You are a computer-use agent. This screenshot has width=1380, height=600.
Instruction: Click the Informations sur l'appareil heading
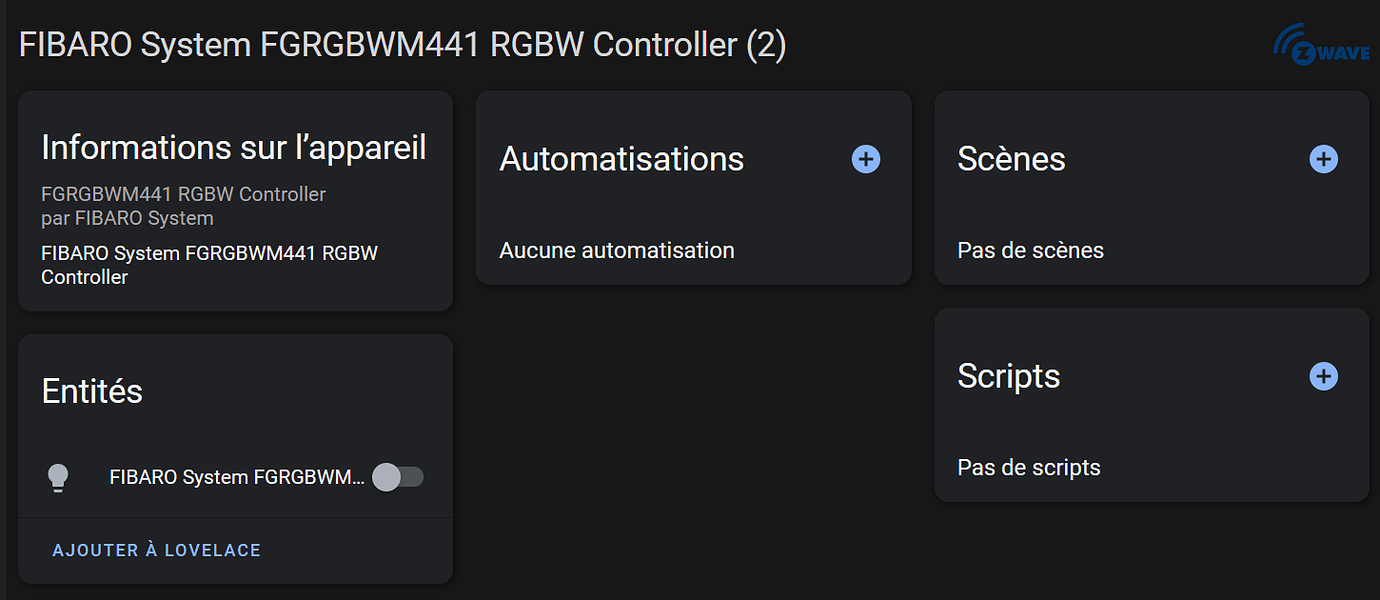pos(234,147)
